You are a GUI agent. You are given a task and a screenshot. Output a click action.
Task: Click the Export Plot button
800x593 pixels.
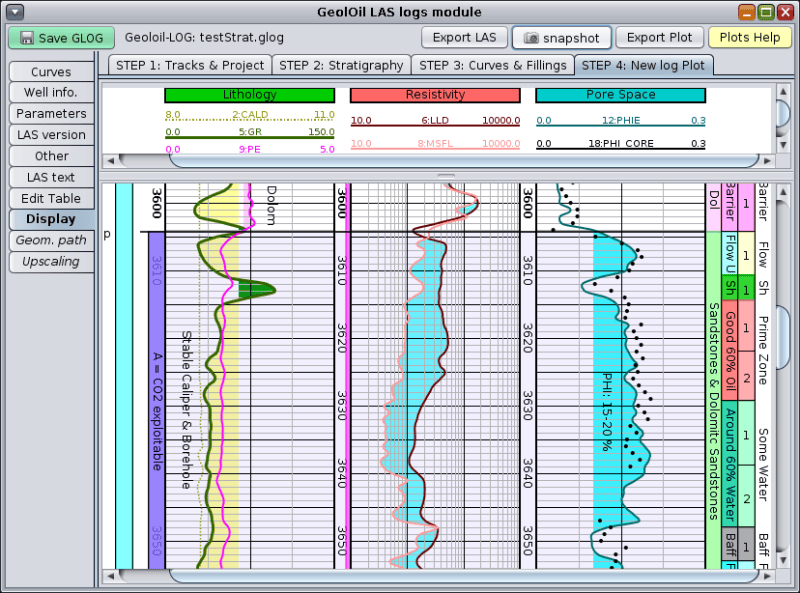pyautogui.click(x=659, y=38)
